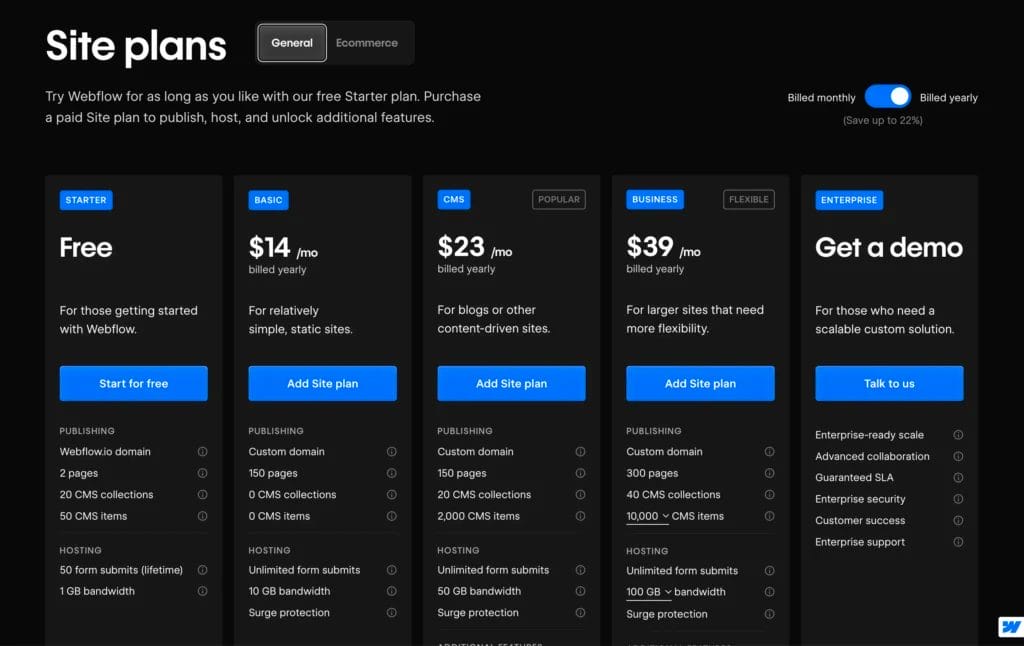
Task: Add Site plan for the CMS tier
Action: click(x=511, y=383)
